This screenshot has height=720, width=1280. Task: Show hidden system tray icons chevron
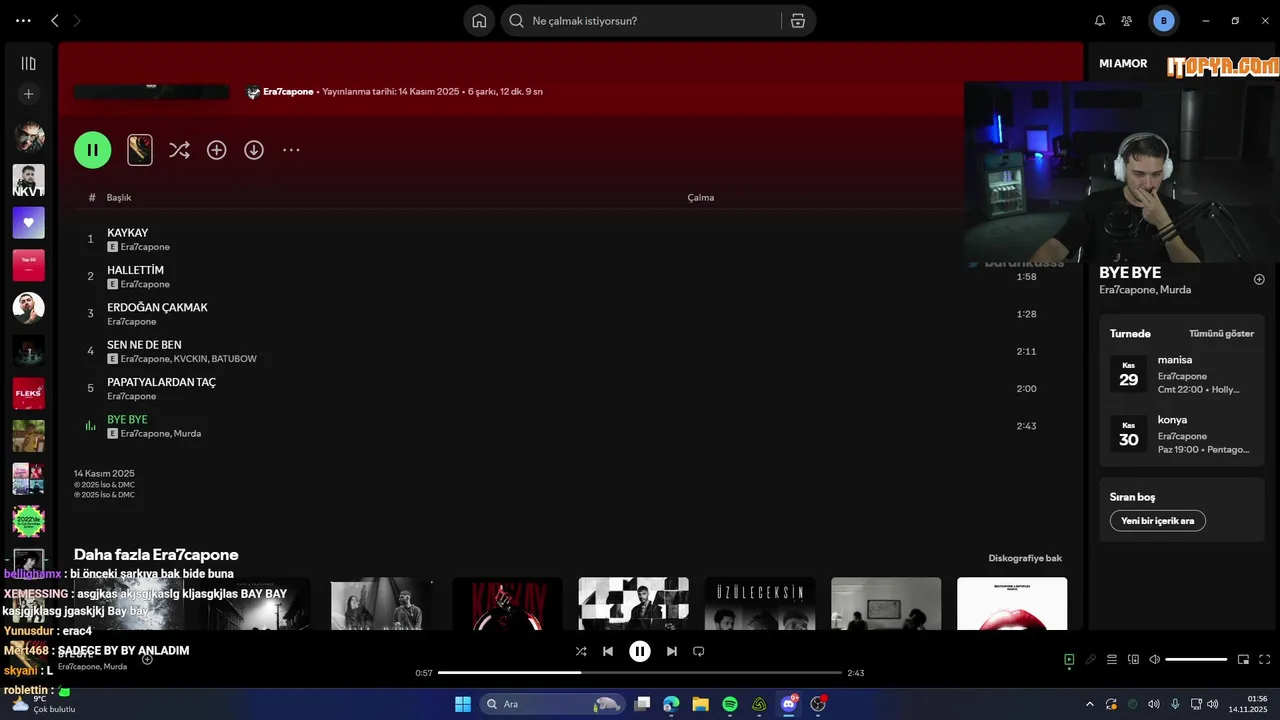click(x=1090, y=704)
